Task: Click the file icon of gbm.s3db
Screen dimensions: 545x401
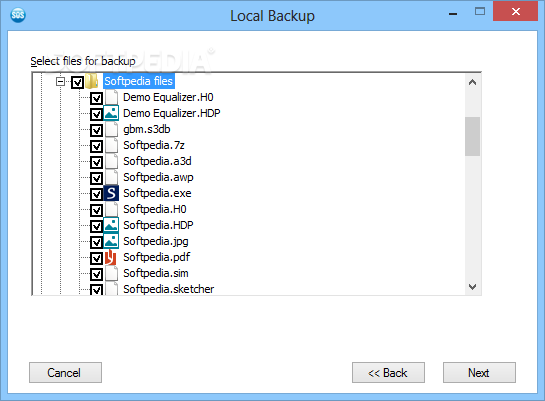Action: [x=111, y=129]
